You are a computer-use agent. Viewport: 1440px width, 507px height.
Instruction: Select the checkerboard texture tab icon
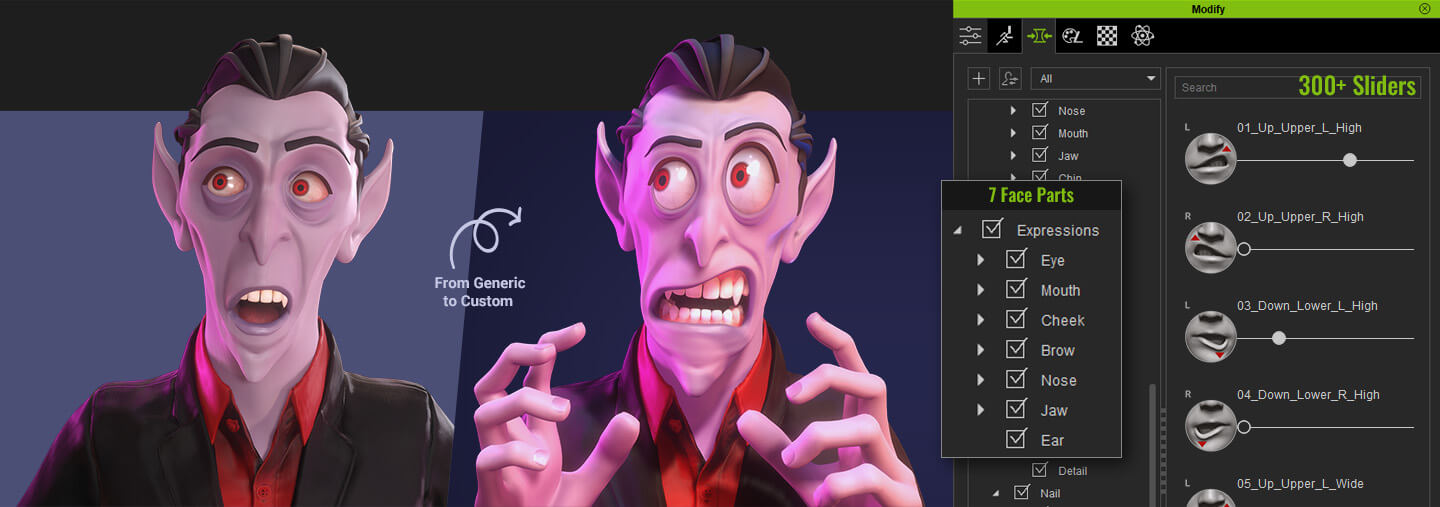point(1106,36)
